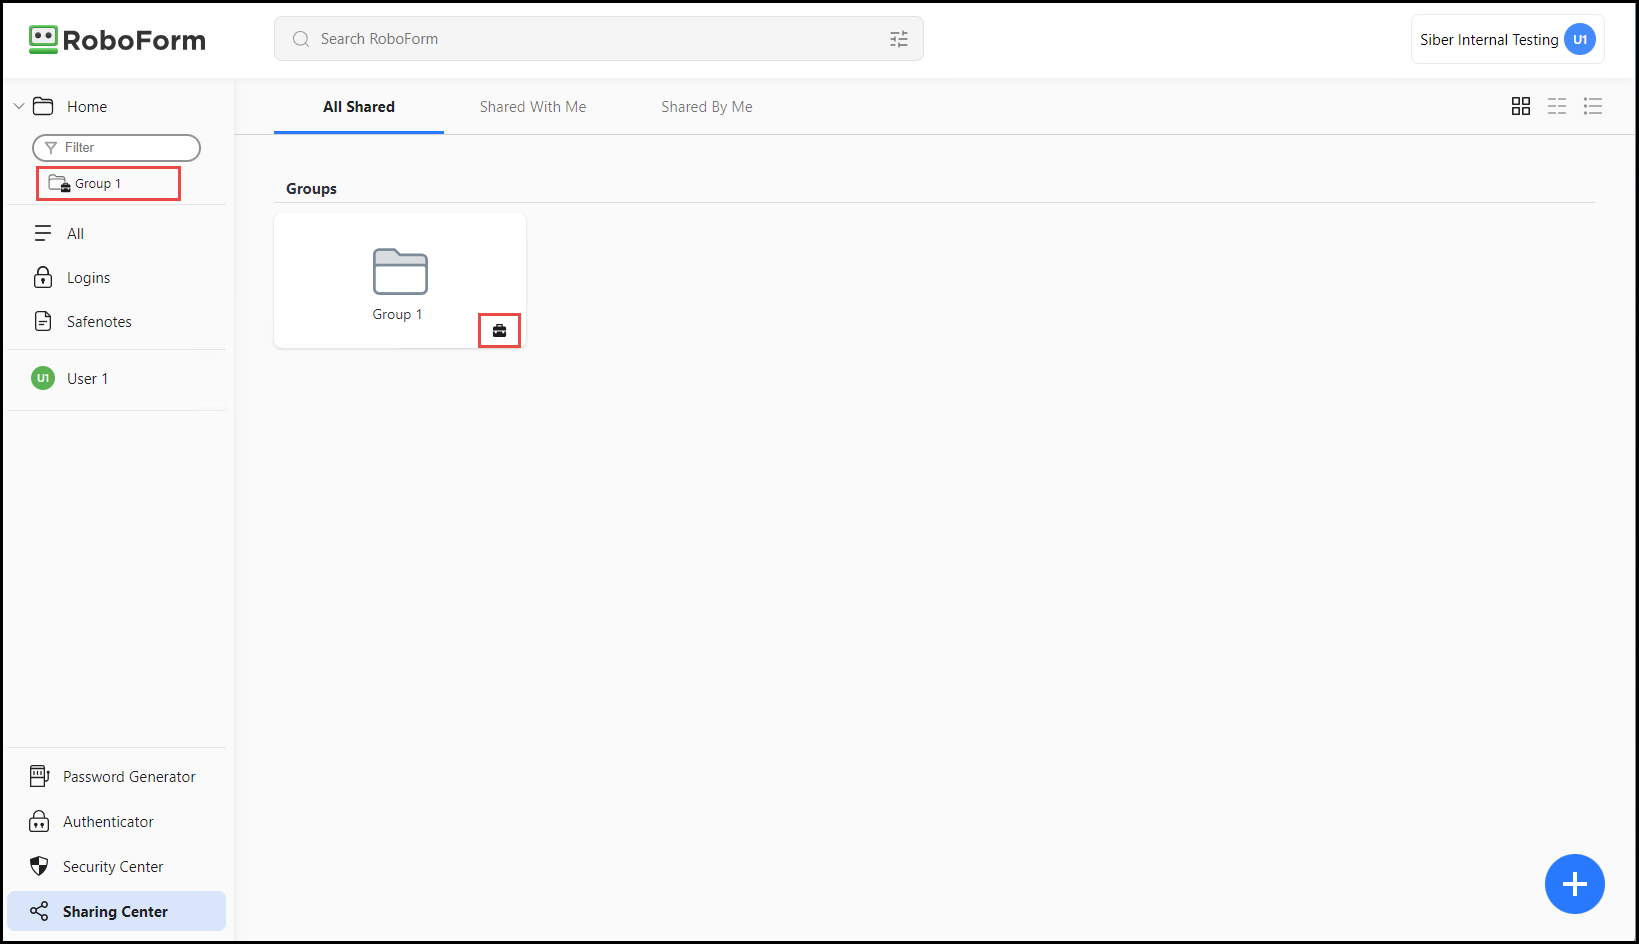Click the RoboForm logo
The image size is (1639, 944).
point(117,40)
